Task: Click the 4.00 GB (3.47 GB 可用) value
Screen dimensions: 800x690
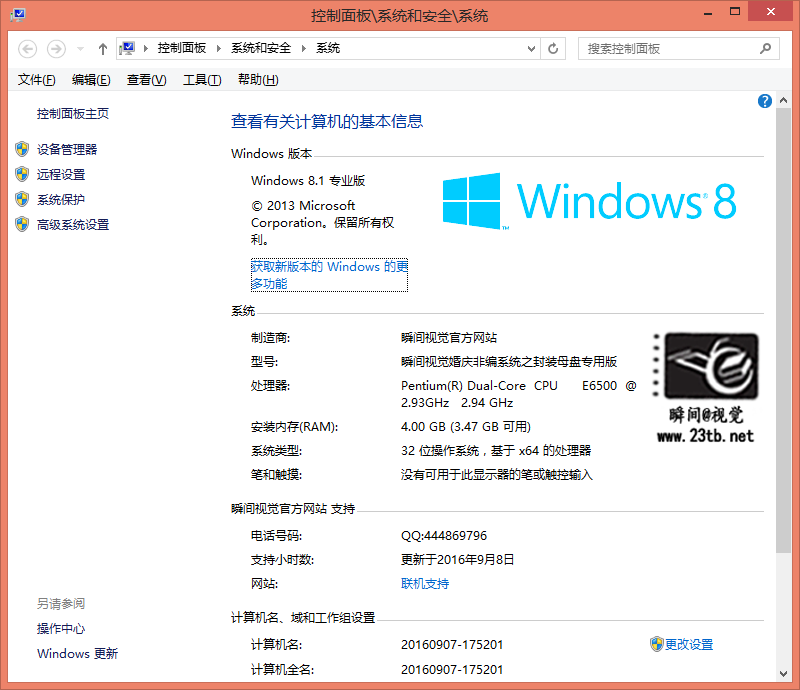Action: click(x=466, y=427)
